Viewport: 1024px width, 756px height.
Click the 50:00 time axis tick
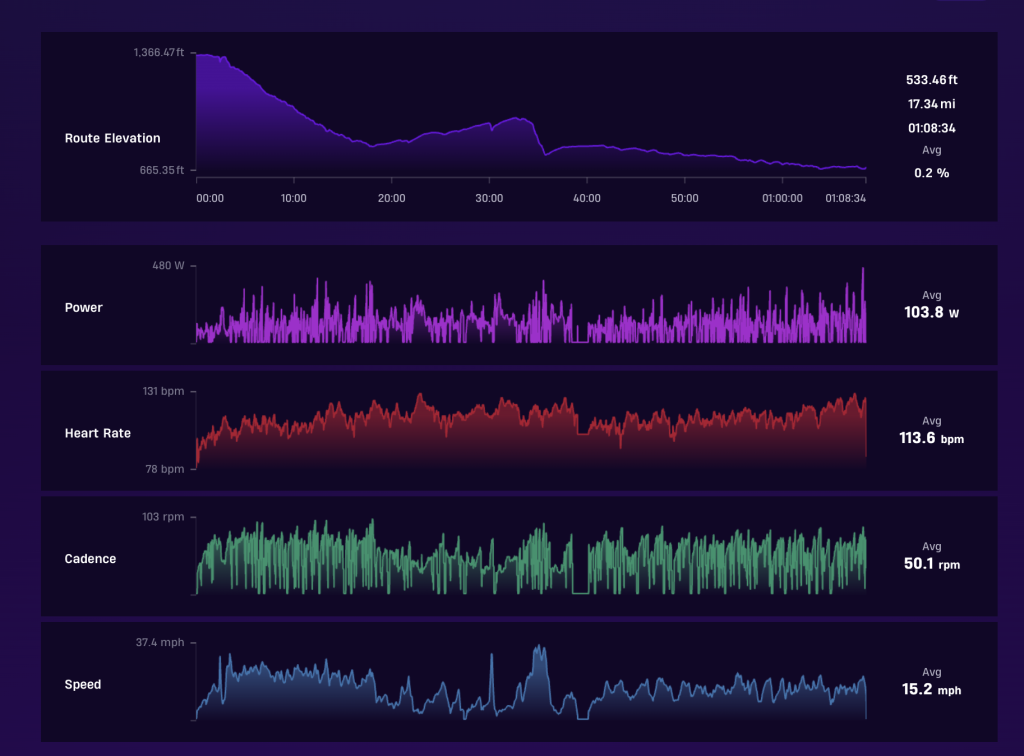pyautogui.click(x=684, y=198)
